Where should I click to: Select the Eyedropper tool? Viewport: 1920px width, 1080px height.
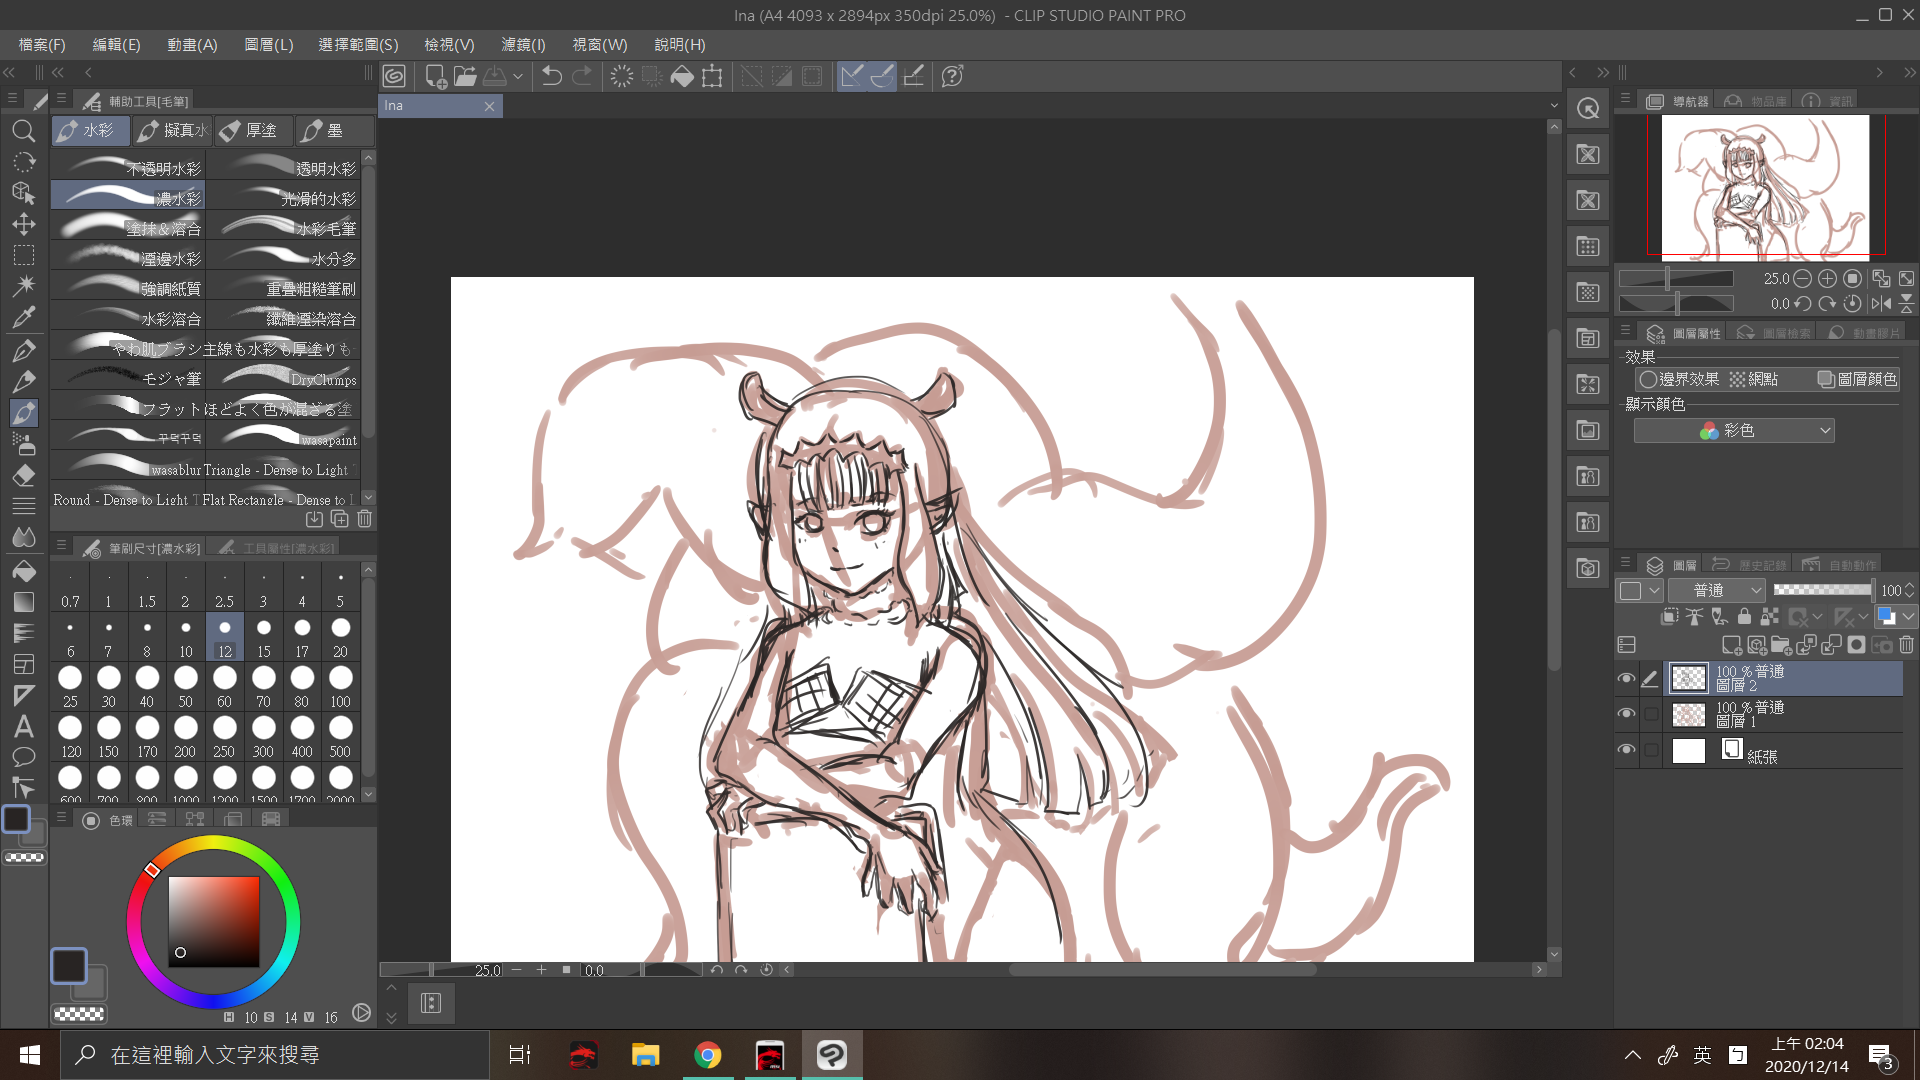click(23, 318)
